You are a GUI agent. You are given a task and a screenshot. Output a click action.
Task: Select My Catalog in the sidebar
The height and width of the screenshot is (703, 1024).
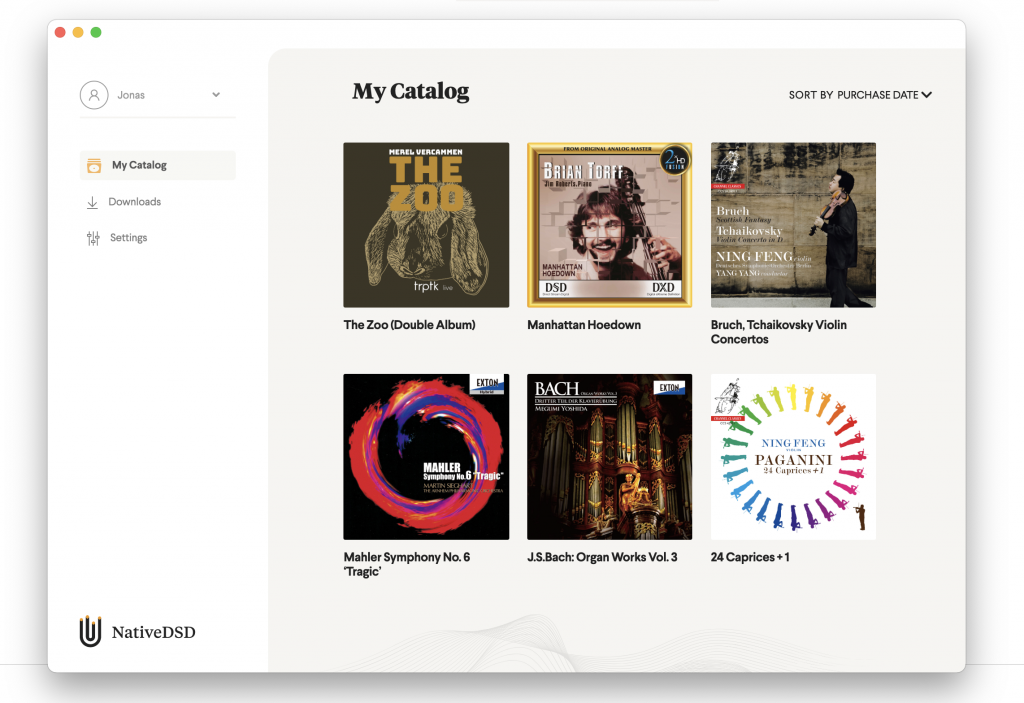click(x=157, y=165)
